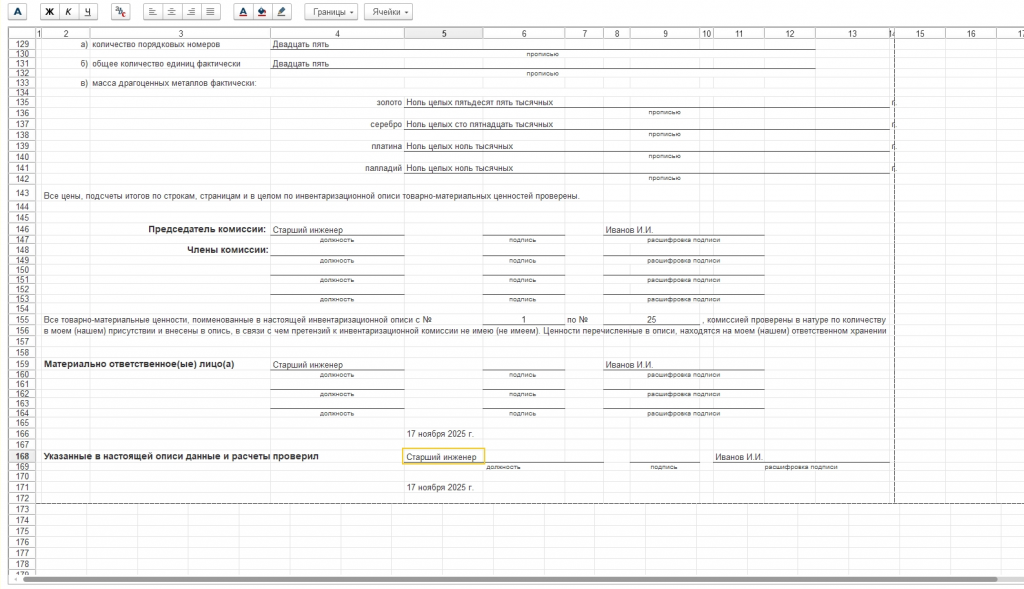Click date '17 ноября 2025 г.' in row 166

(x=440, y=434)
